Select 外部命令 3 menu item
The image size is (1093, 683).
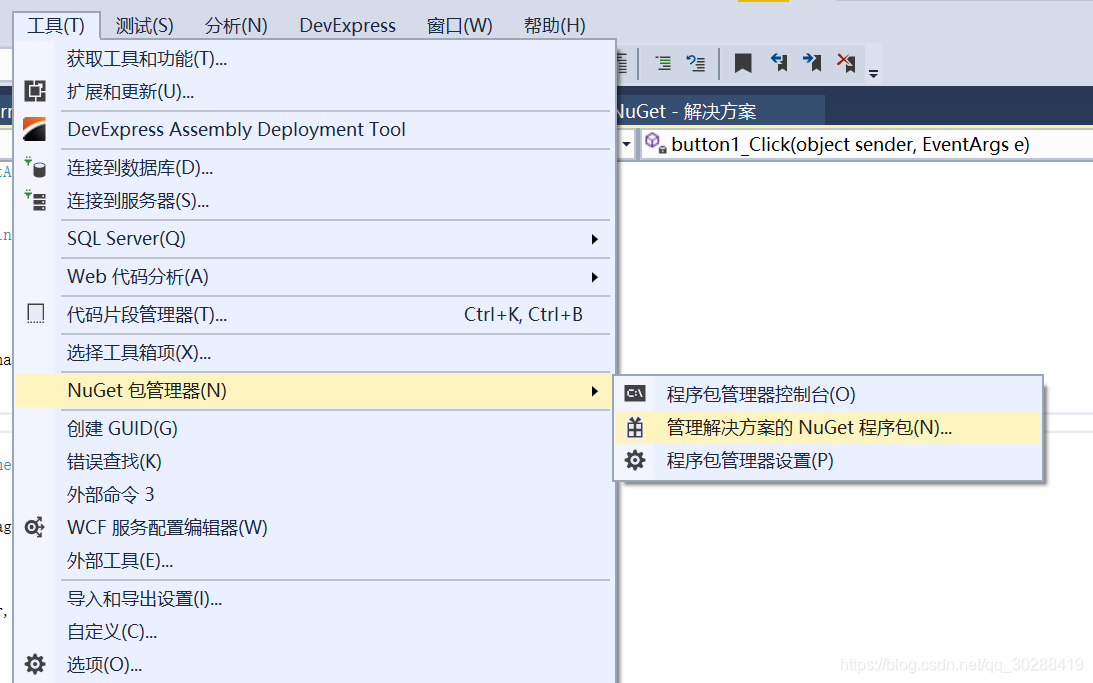coord(314,495)
